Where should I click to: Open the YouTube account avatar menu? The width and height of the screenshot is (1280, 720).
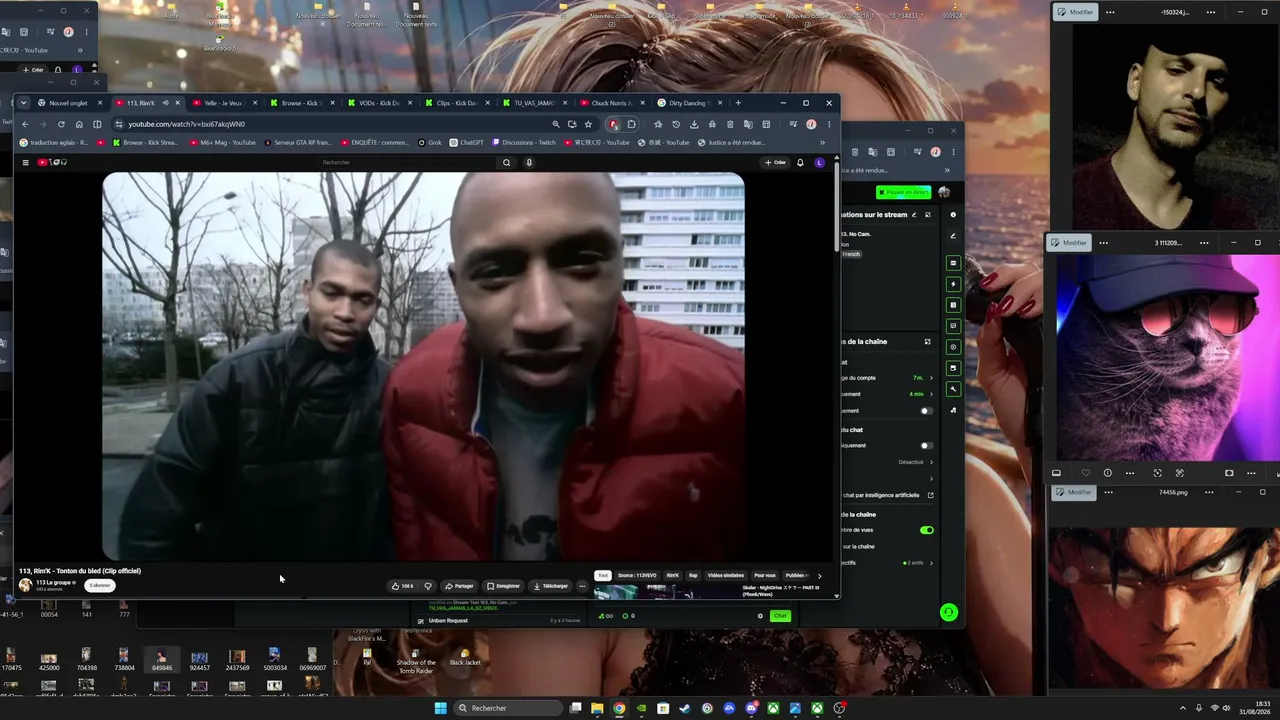[x=820, y=162]
